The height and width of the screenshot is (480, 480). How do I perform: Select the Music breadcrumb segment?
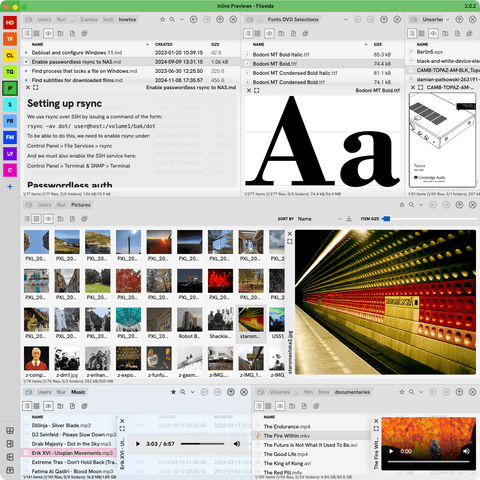click(x=78, y=392)
